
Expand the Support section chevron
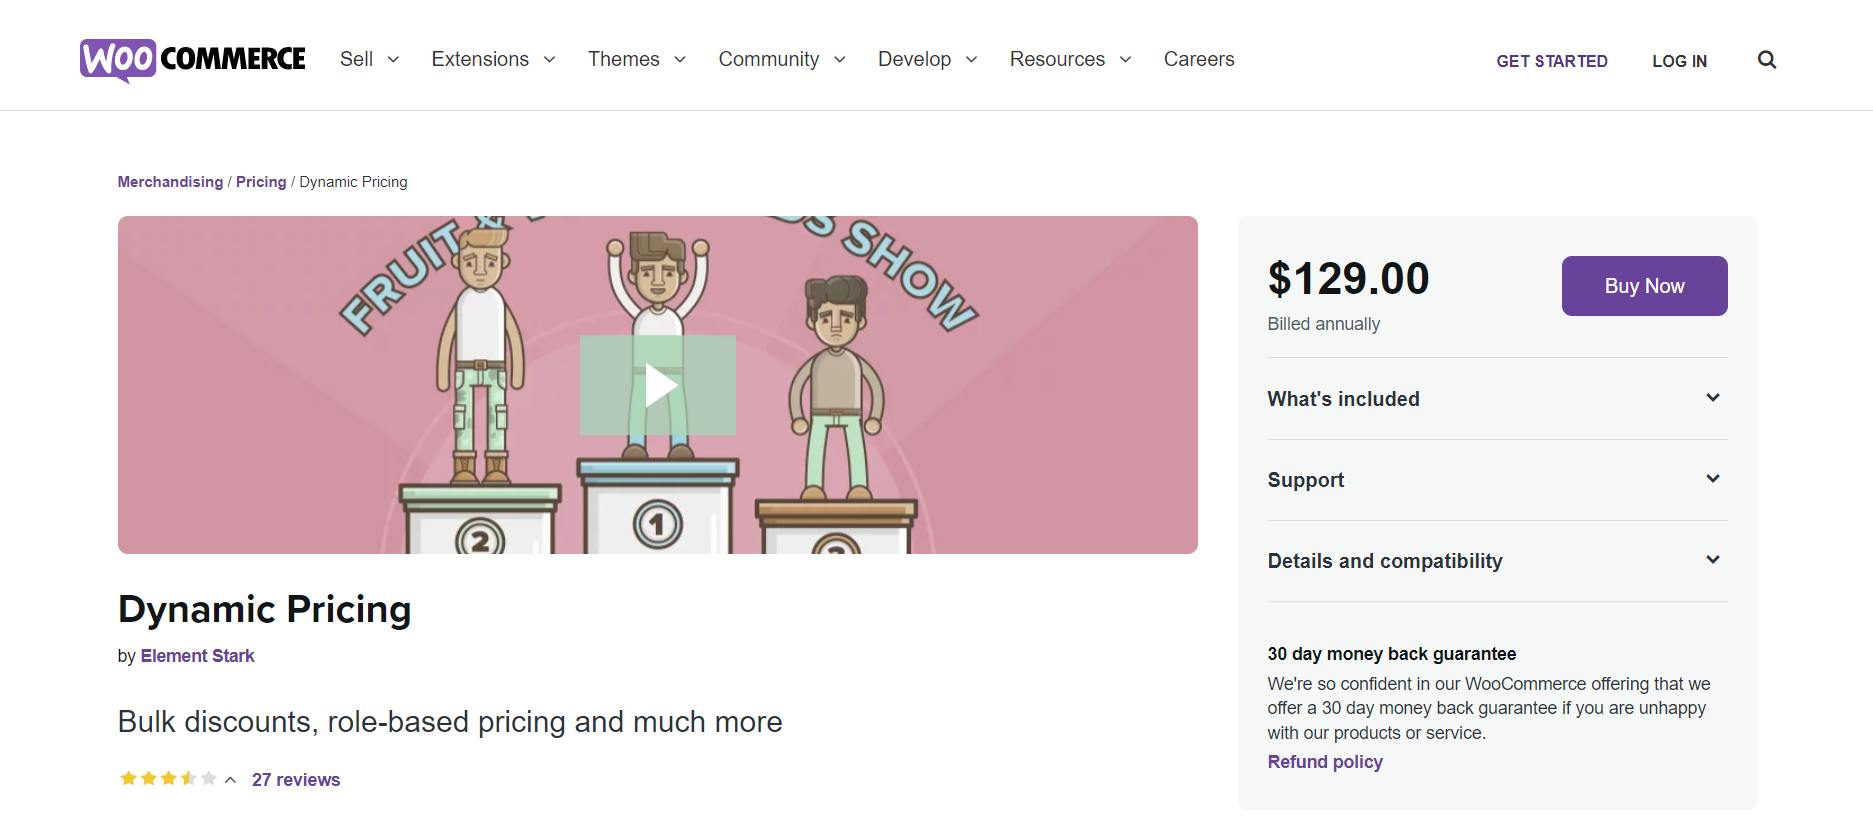coord(1713,479)
